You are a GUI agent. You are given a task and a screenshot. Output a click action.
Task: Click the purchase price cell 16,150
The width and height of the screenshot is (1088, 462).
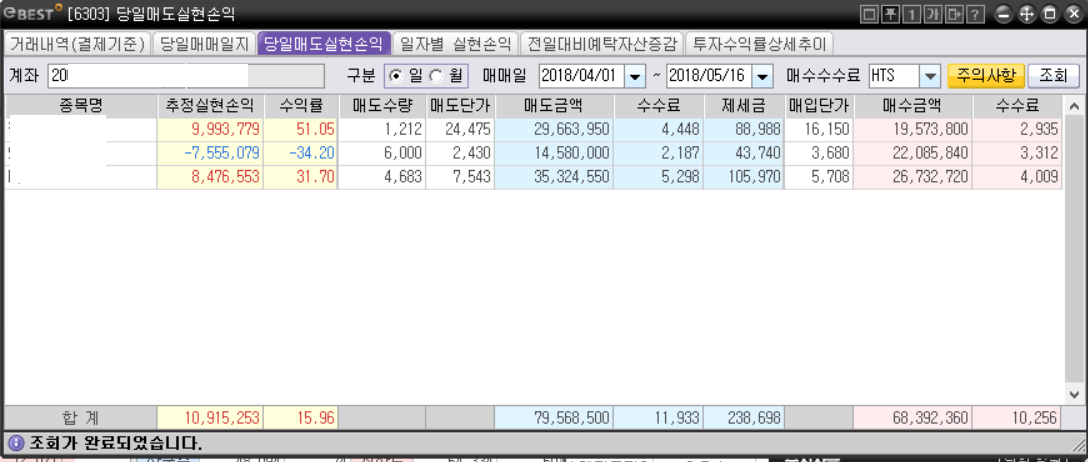coord(819,129)
